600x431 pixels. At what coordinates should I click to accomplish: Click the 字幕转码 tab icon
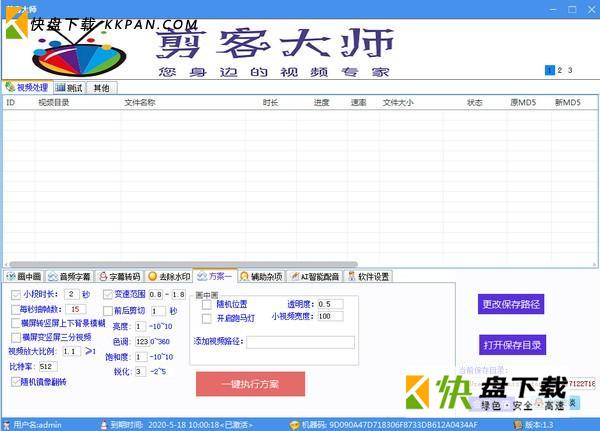click(103, 276)
